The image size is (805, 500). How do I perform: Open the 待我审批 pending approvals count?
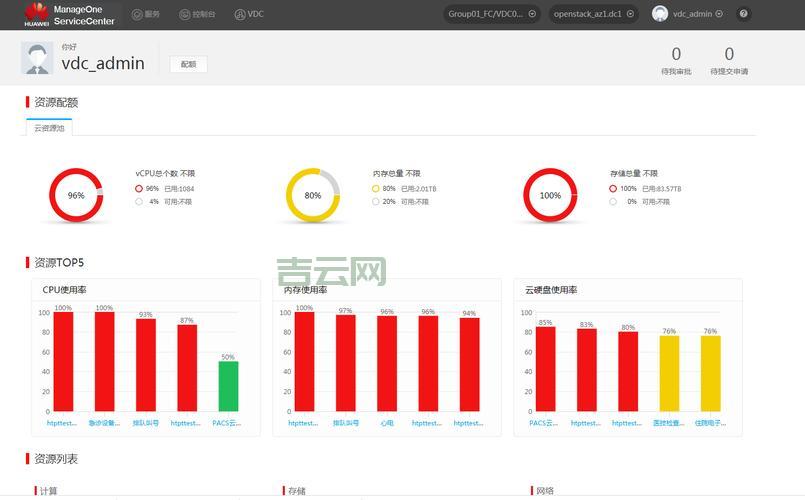(676, 55)
